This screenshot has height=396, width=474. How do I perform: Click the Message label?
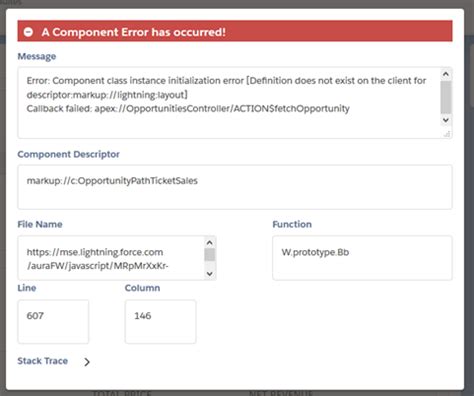coord(37,56)
